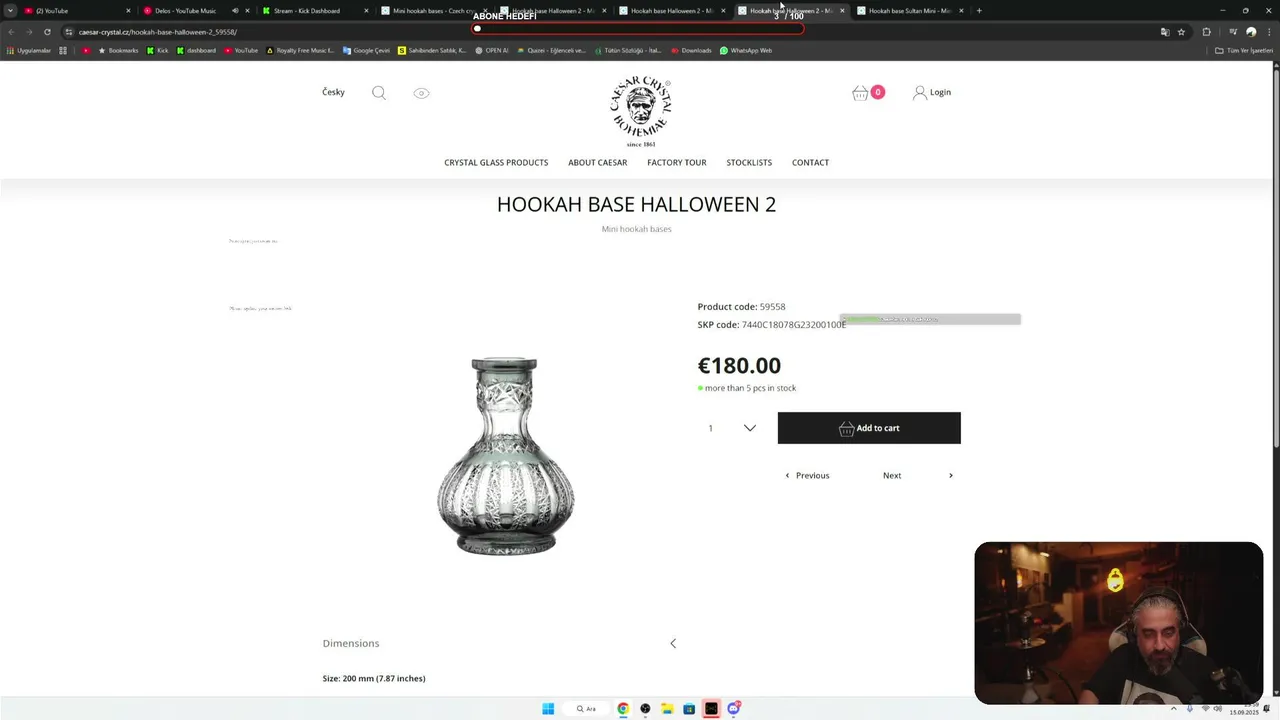Screen dimensions: 1280x720
Task: Open the Factory Tour menu item
Action: pos(677,162)
